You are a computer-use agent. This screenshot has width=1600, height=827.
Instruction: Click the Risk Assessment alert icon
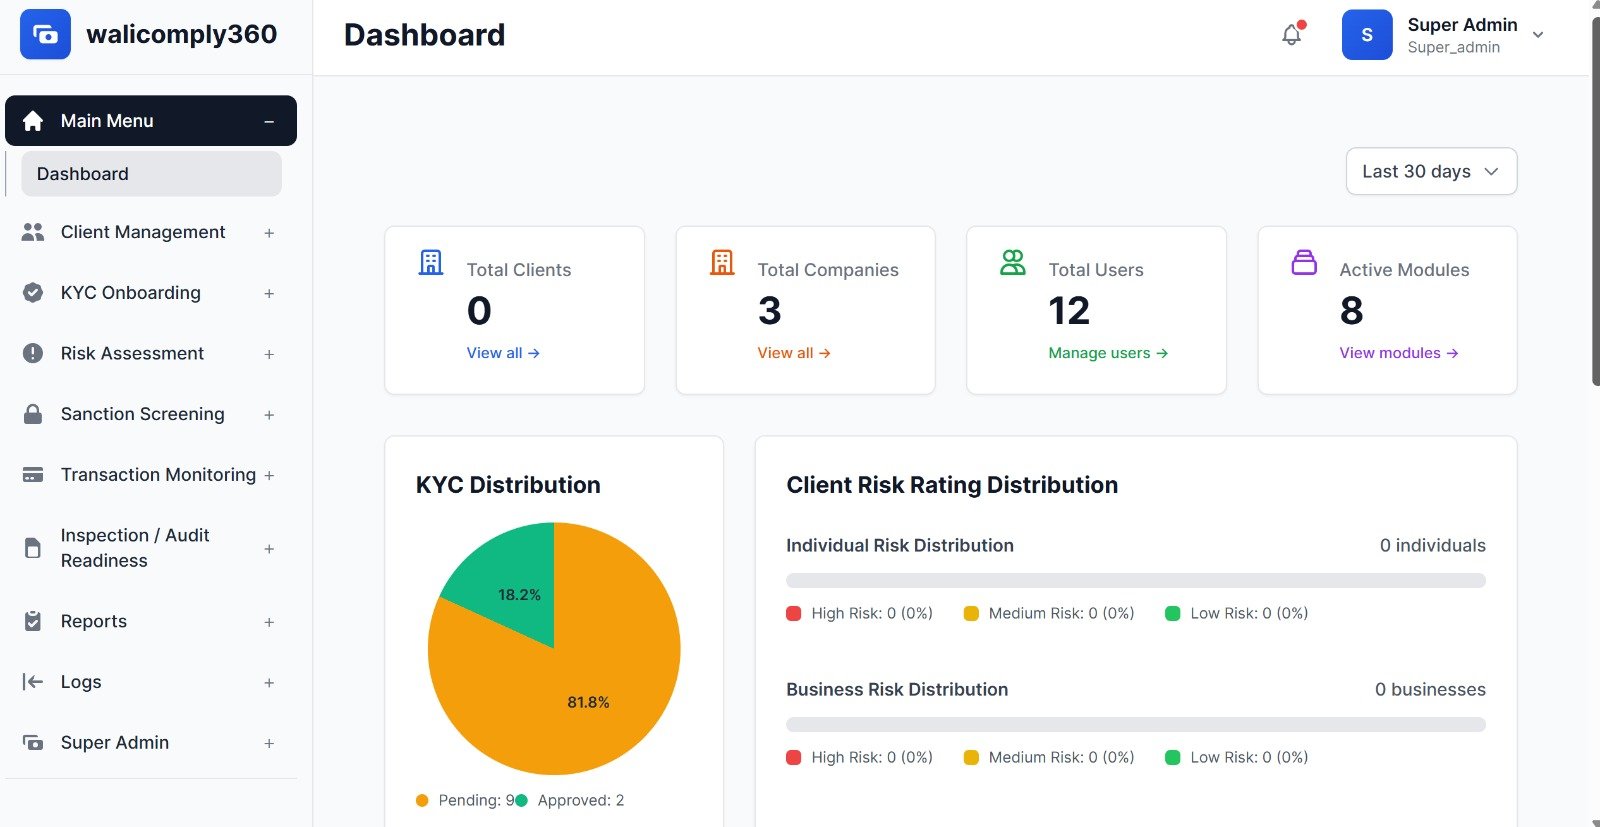tap(33, 353)
